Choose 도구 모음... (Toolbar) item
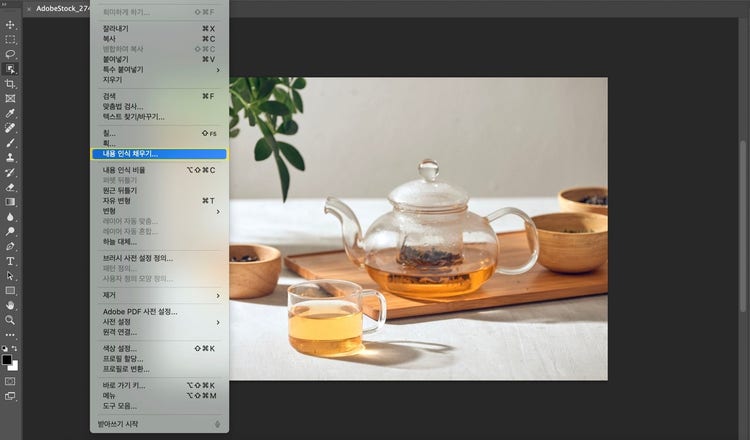 point(159,406)
